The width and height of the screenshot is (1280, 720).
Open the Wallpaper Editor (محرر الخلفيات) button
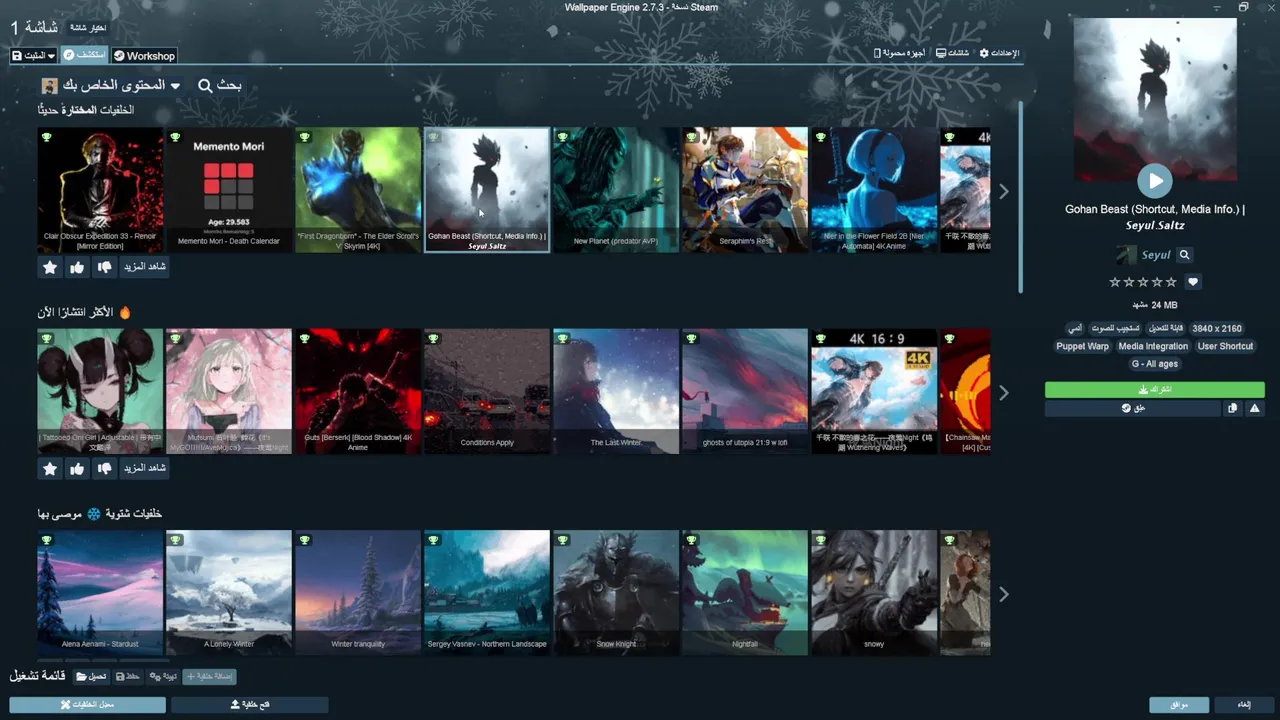[x=88, y=705]
